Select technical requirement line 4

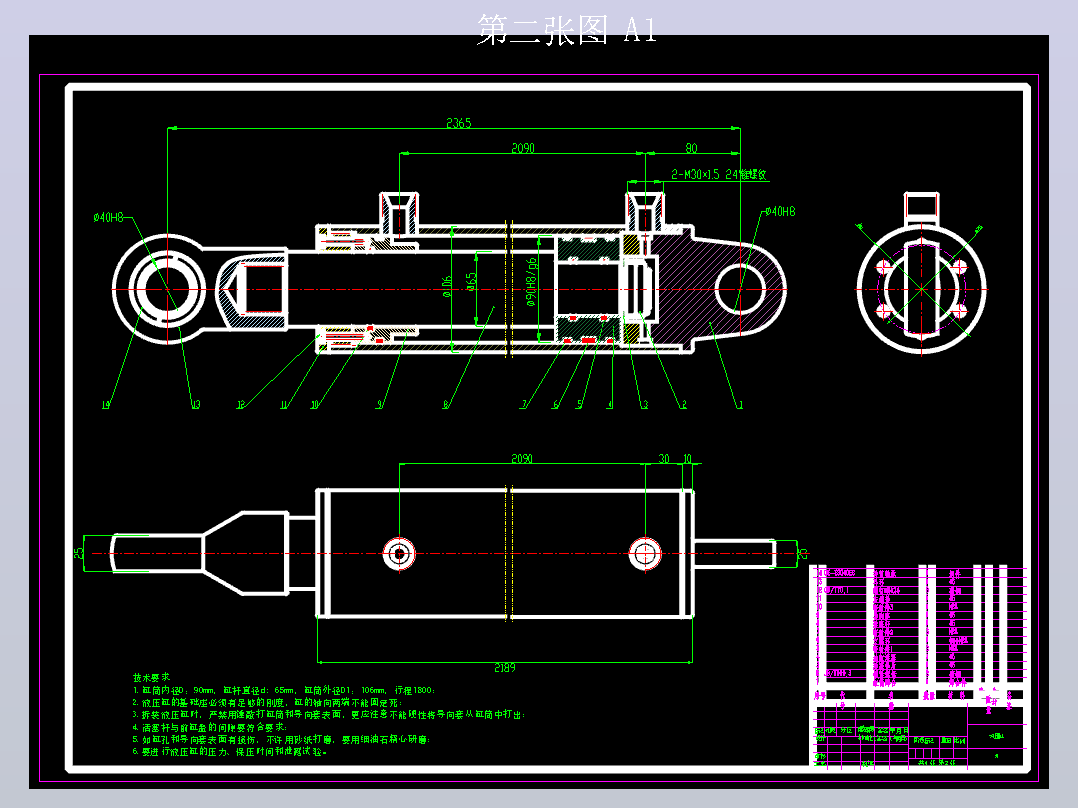(210, 728)
